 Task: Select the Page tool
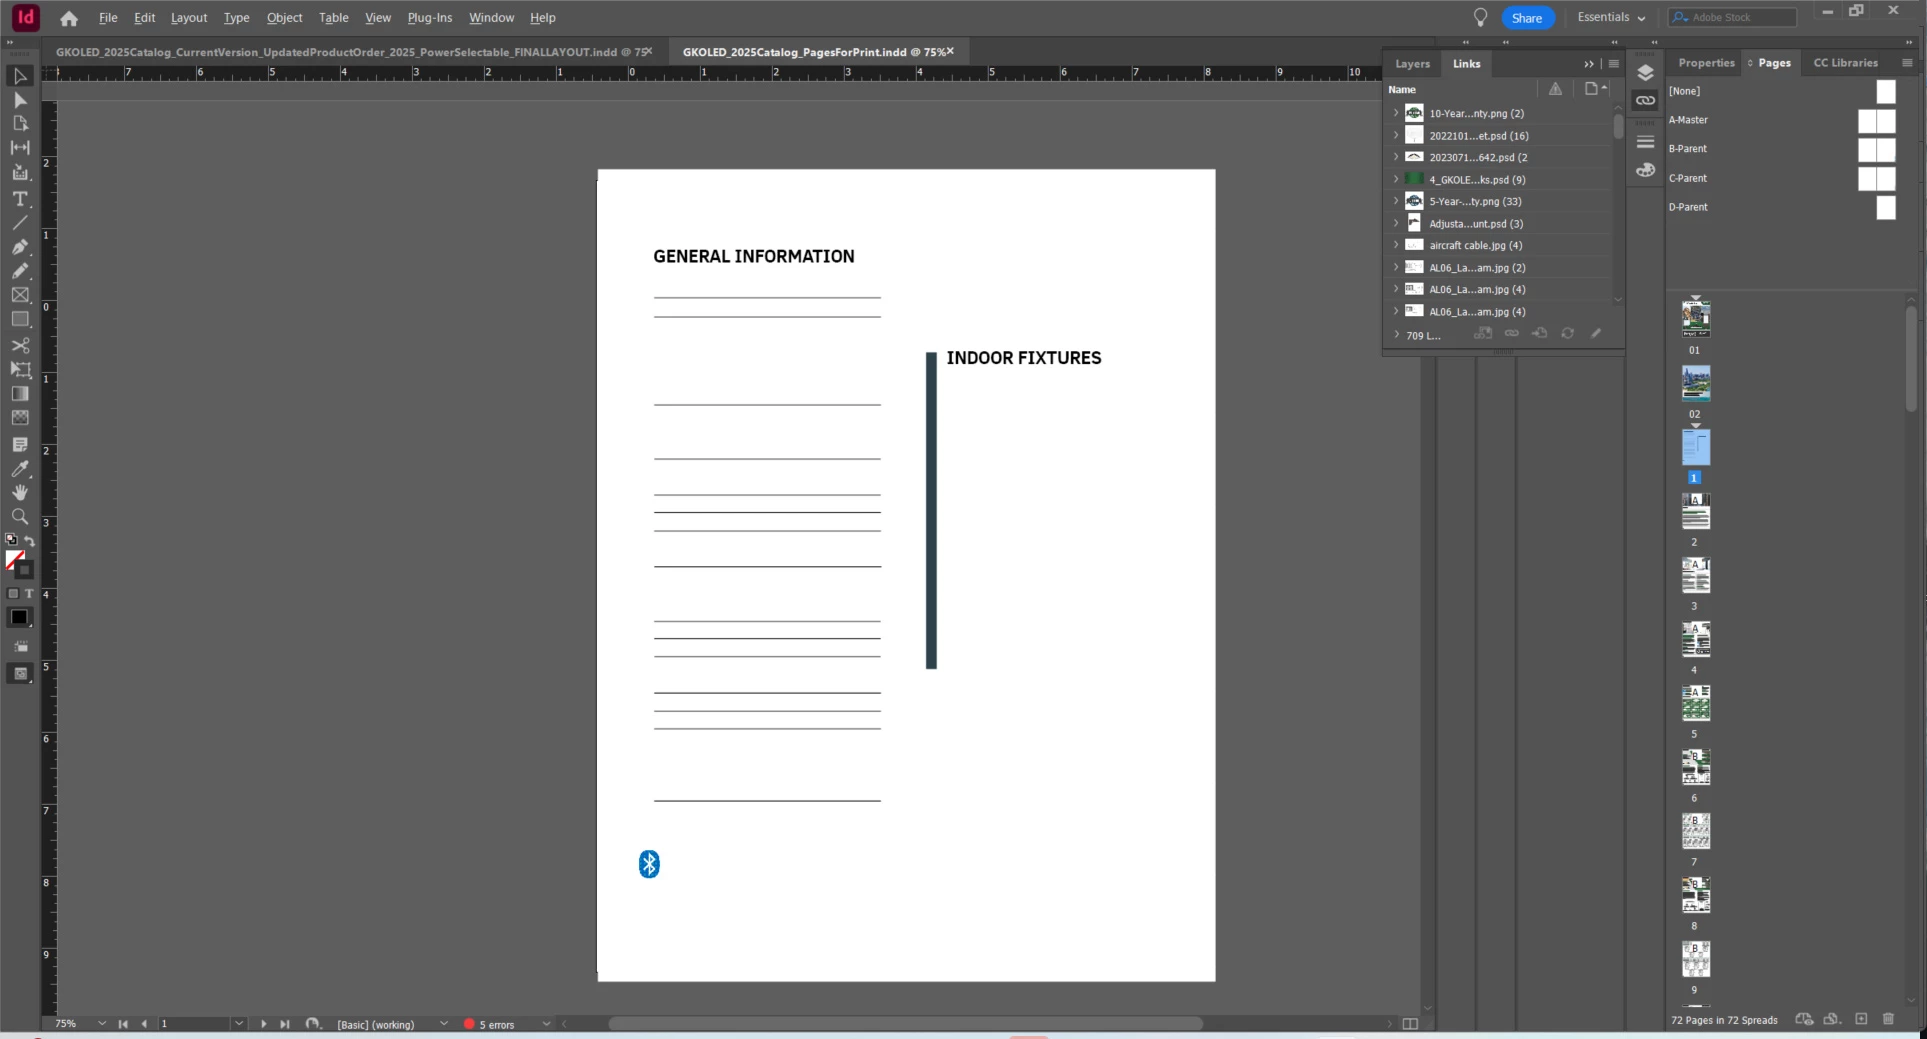(x=20, y=124)
